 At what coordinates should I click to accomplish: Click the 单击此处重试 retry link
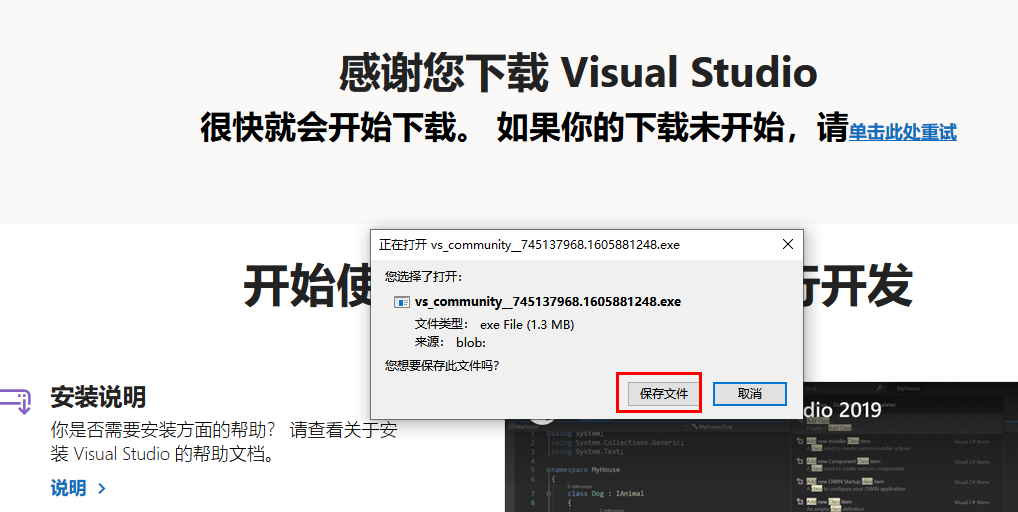(902, 132)
